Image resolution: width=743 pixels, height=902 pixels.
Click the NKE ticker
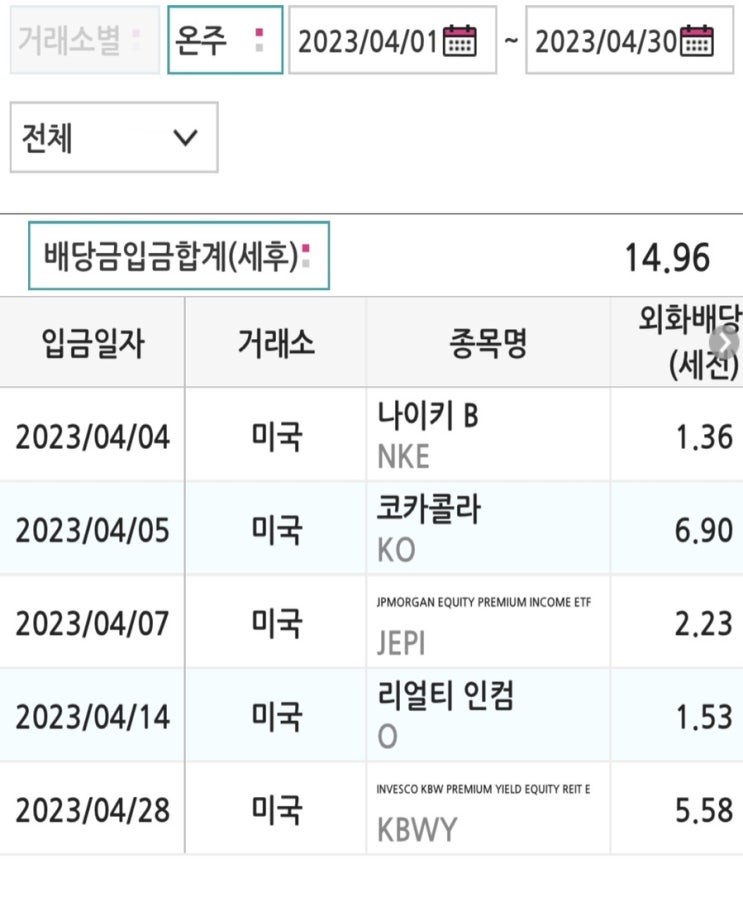404,457
